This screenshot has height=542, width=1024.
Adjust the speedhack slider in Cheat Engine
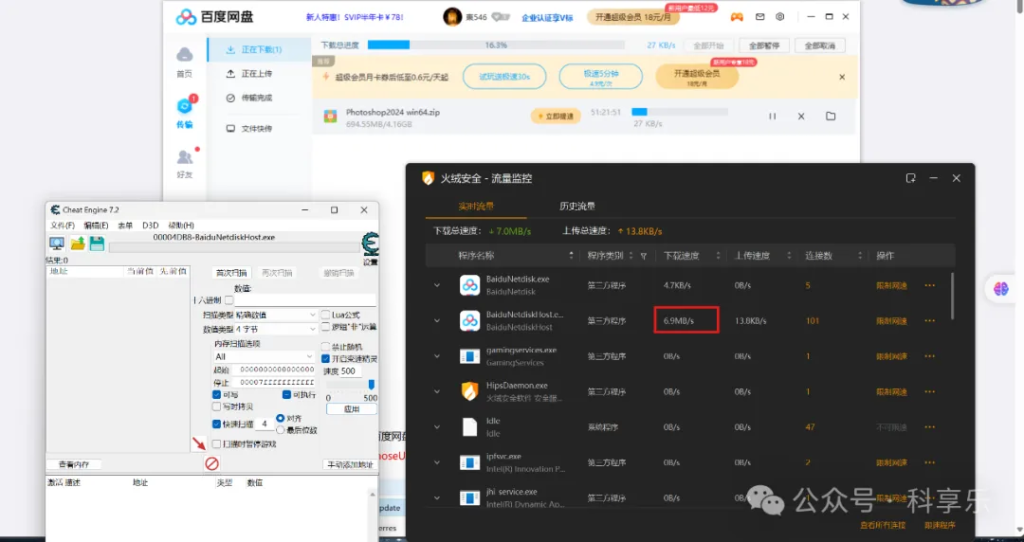pyautogui.click(x=371, y=385)
